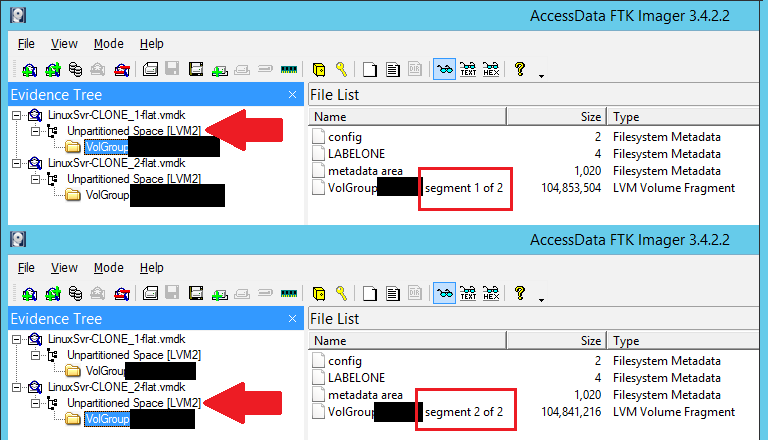Open Mode menu in segment 1 window
This screenshot has height=440, width=768.
(x=108, y=44)
